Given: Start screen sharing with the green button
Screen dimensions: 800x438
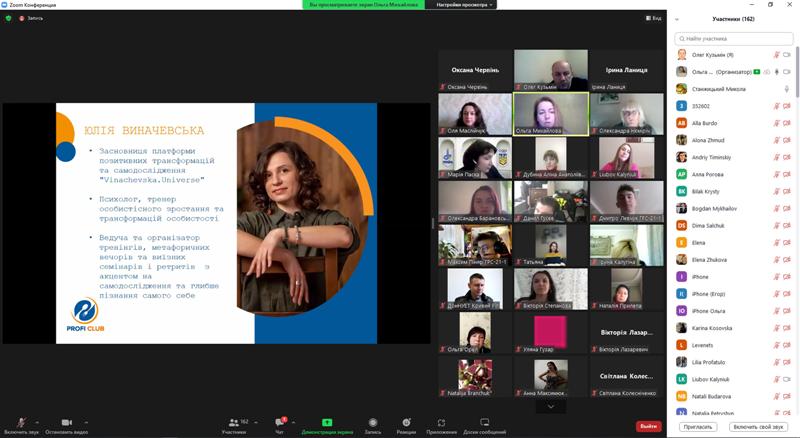Looking at the screenshot, I should click(327, 424).
